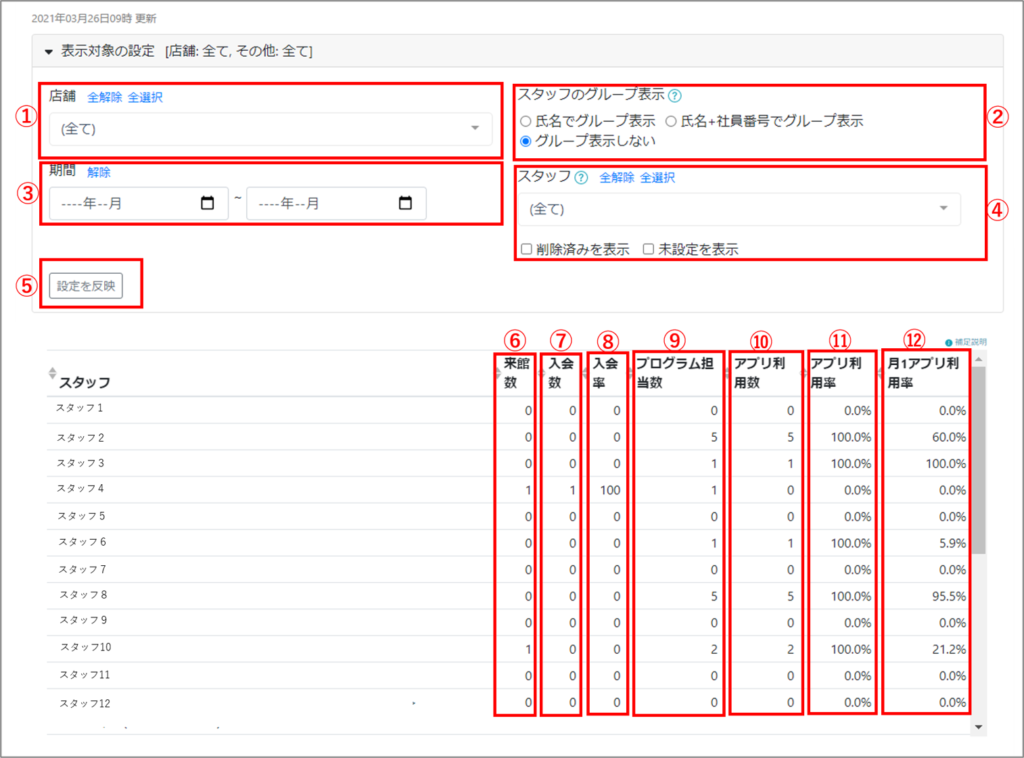Screen dimensions: 1024x758
Task: Click 全解除 link for 店舗
Action: (x=105, y=97)
